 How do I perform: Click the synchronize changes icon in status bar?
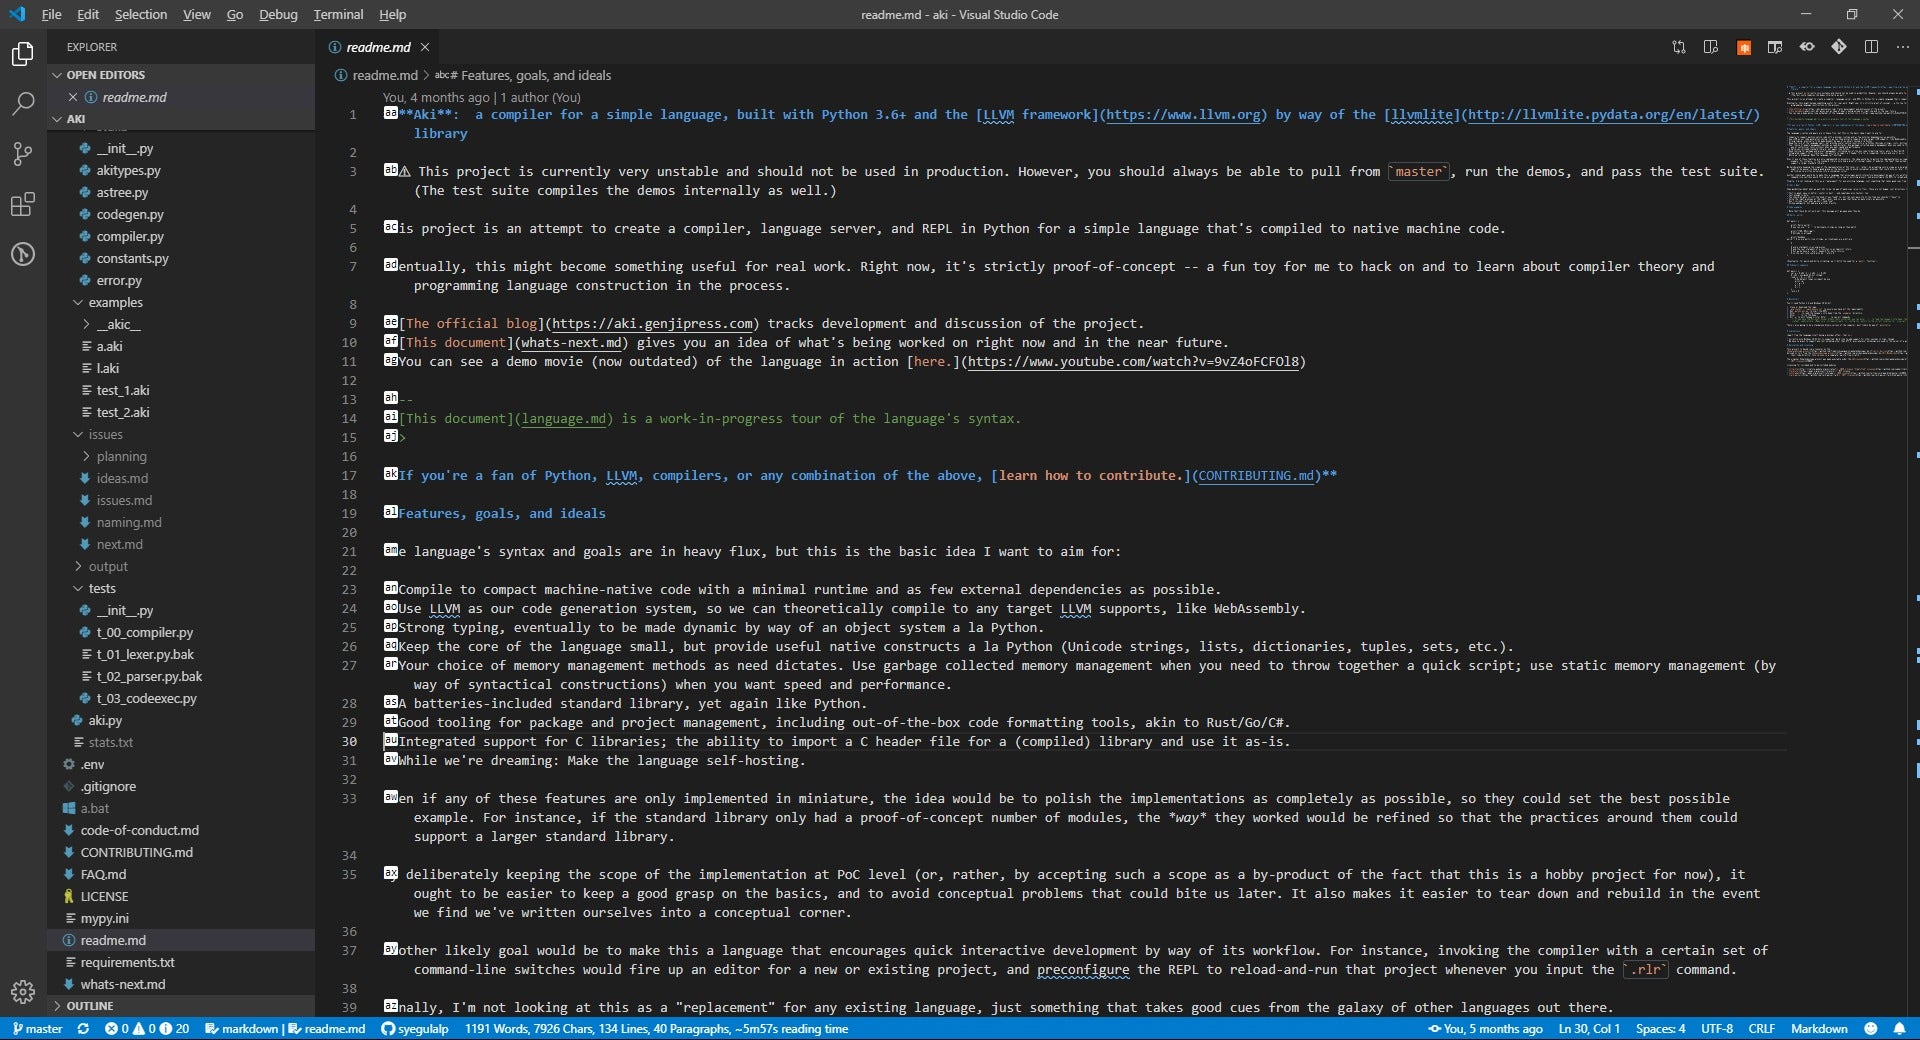83,1029
